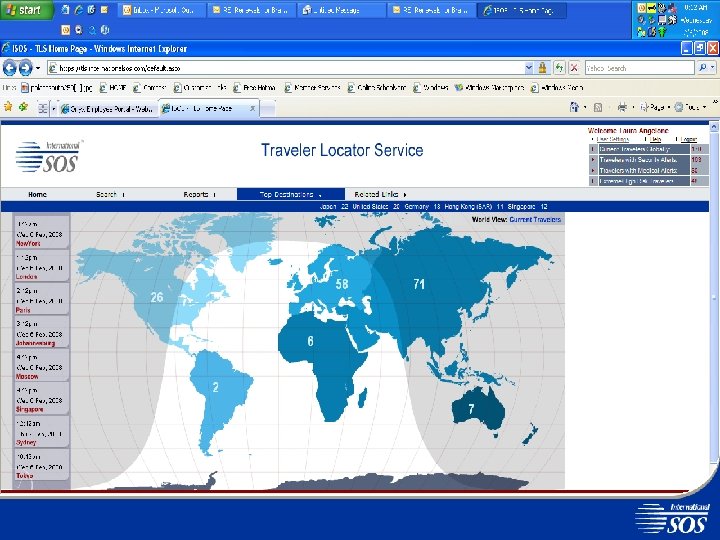The image size is (720, 540).
Task: Click the Current Travelers world view link
Action: pos(535,219)
